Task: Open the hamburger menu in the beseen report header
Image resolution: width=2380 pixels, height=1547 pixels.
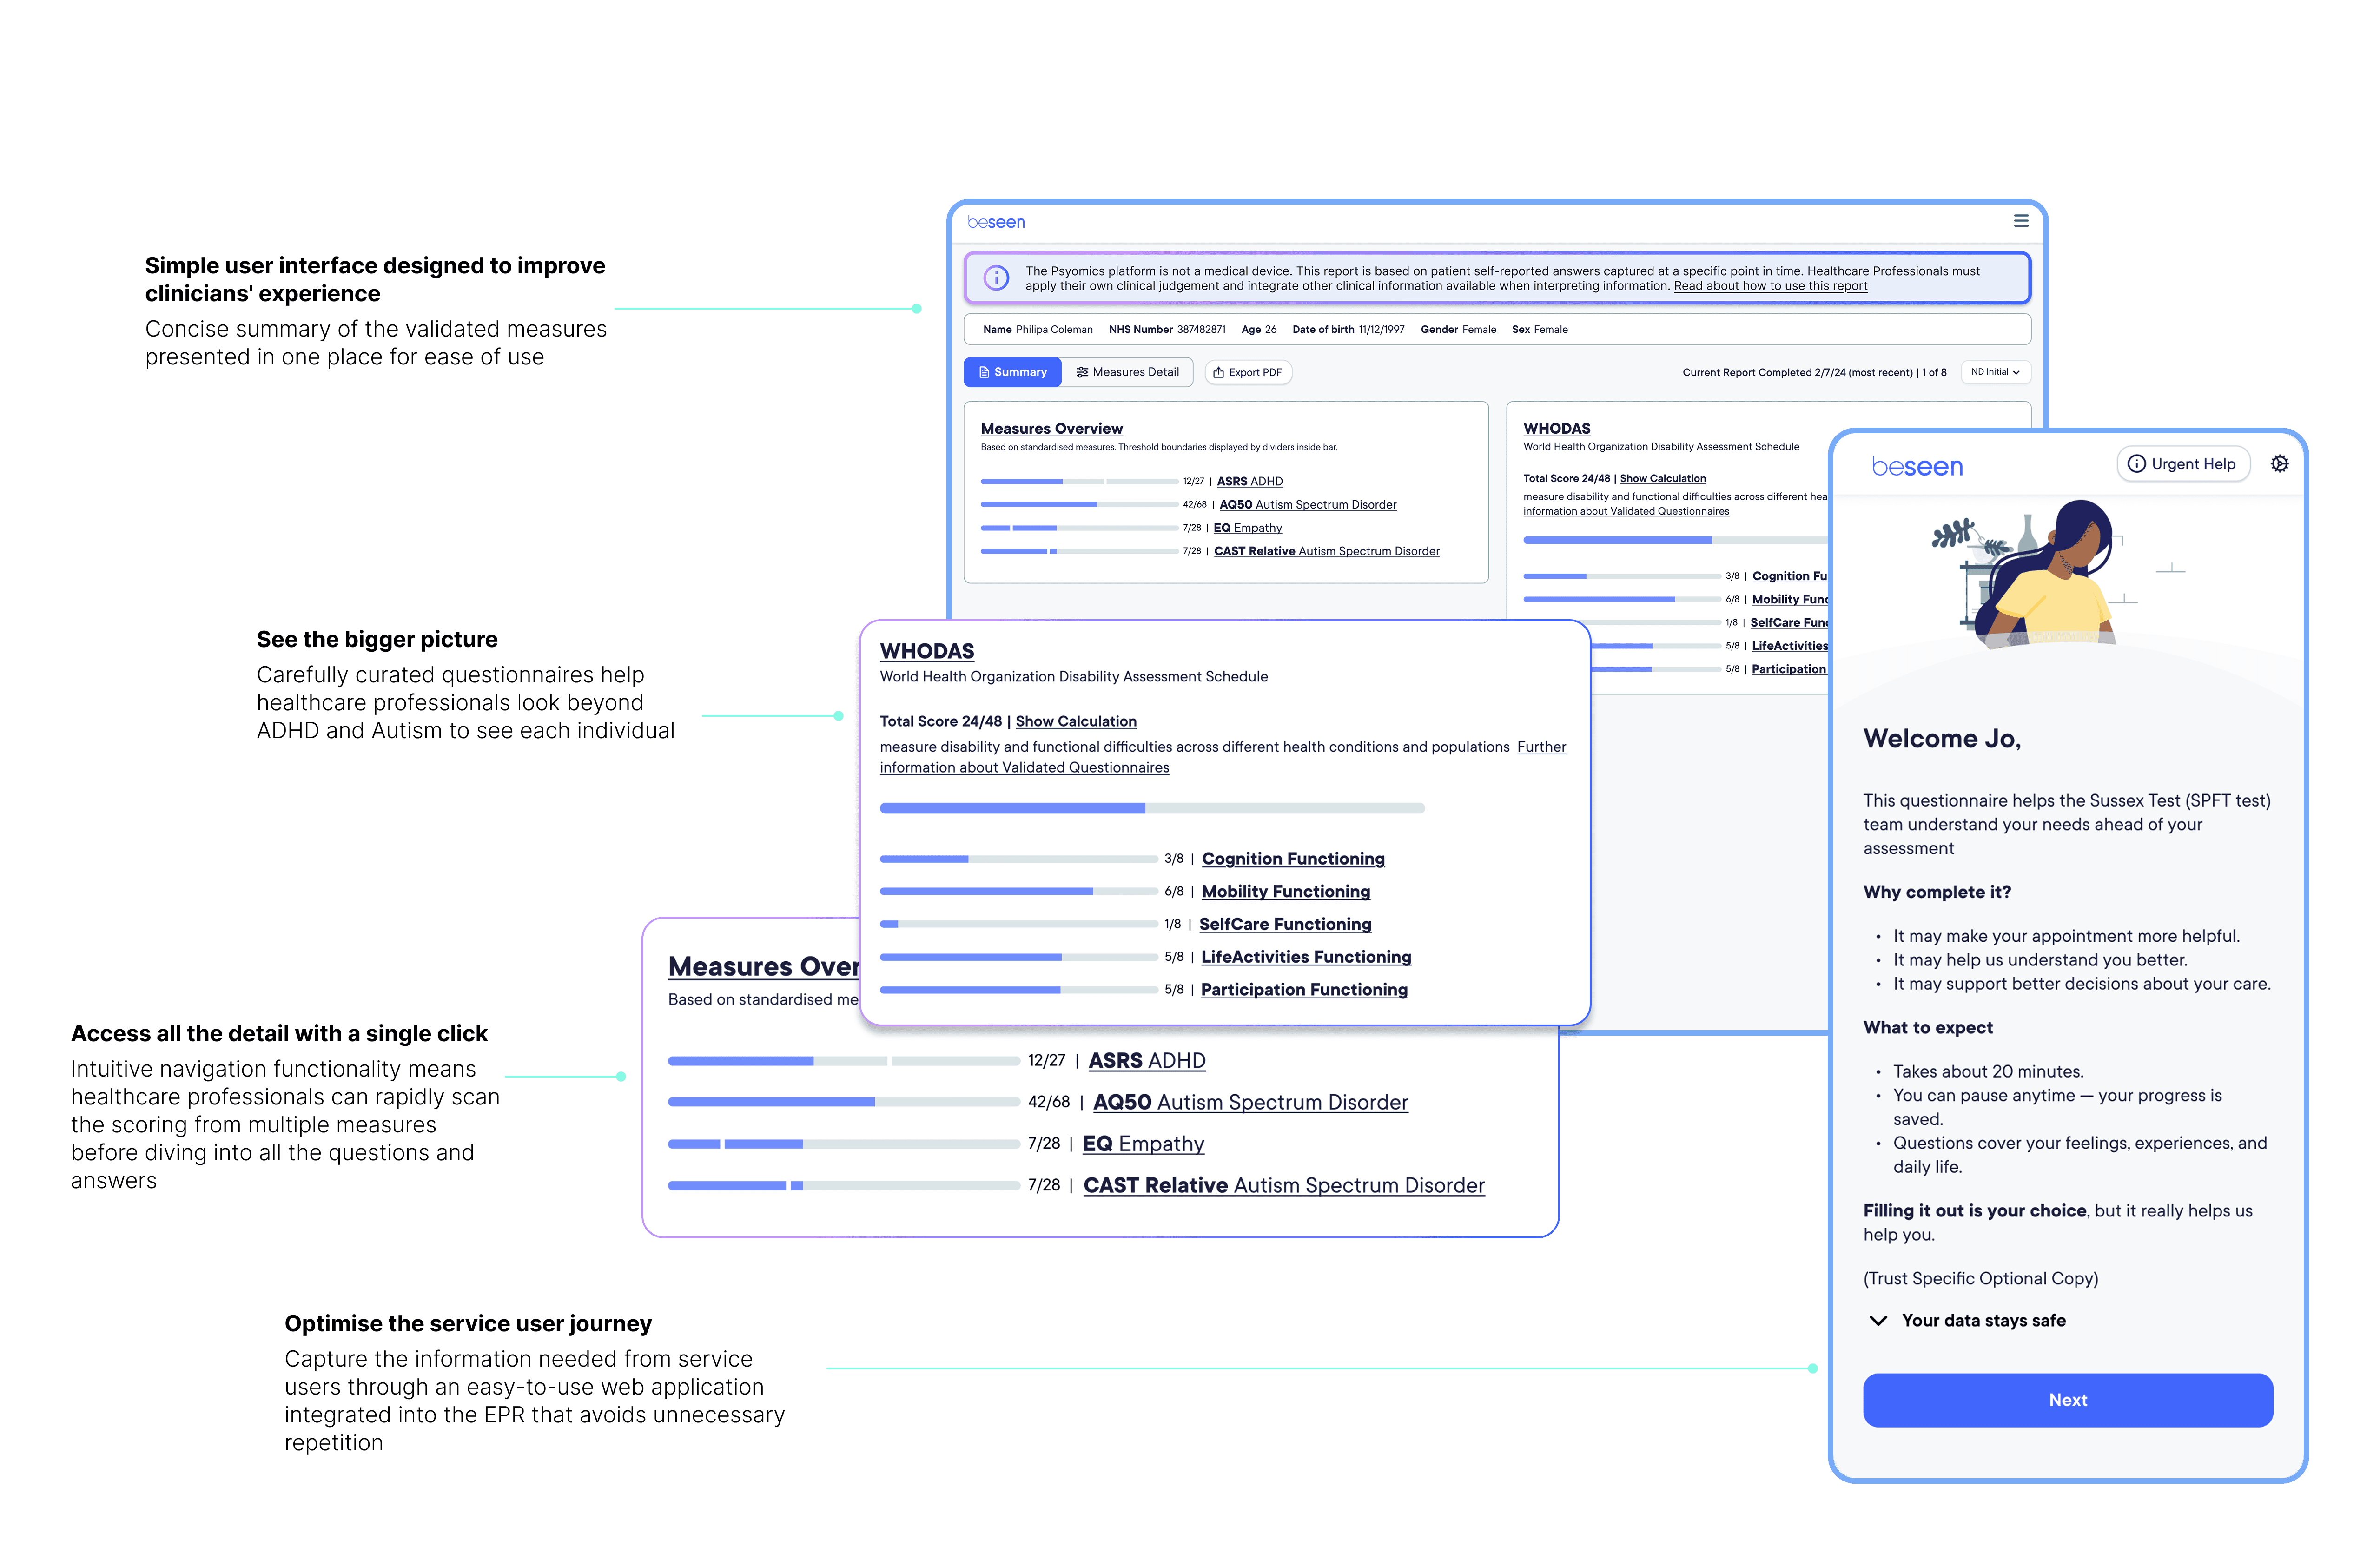Action: (x=2020, y=221)
